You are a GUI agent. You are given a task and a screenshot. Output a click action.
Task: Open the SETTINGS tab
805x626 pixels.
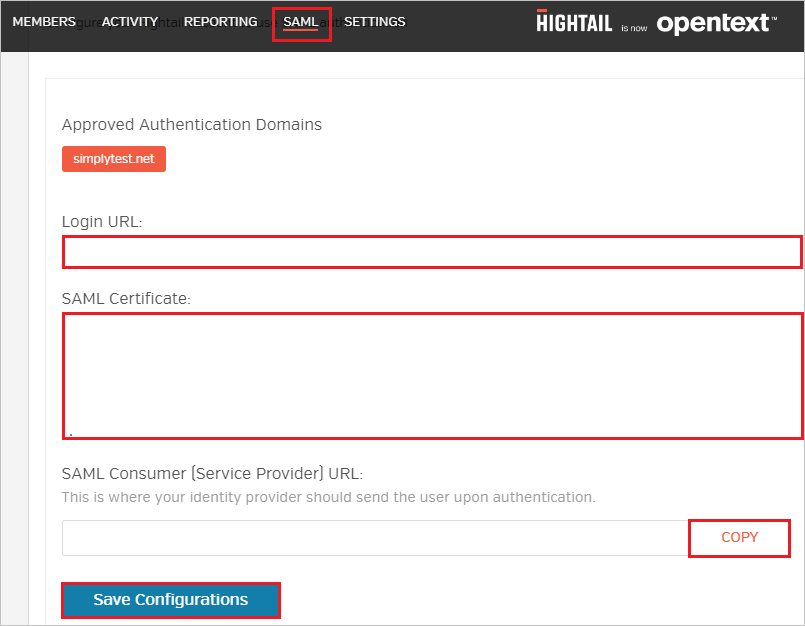(x=374, y=21)
